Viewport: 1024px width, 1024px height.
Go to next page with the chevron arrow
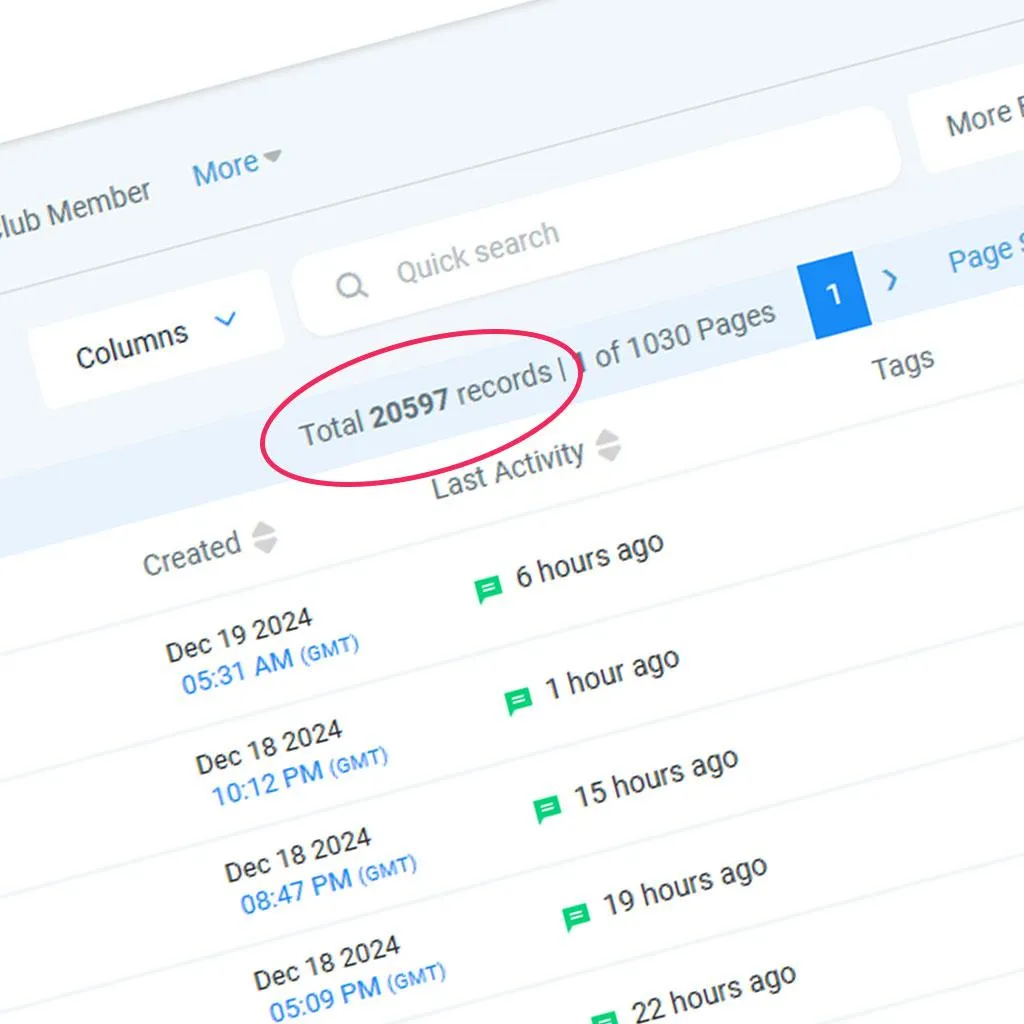(x=890, y=280)
